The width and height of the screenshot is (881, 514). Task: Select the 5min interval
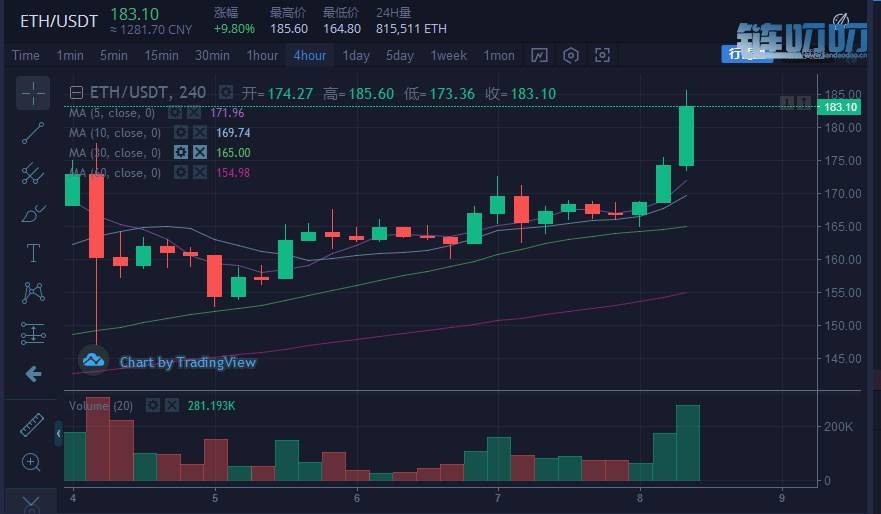113,55
